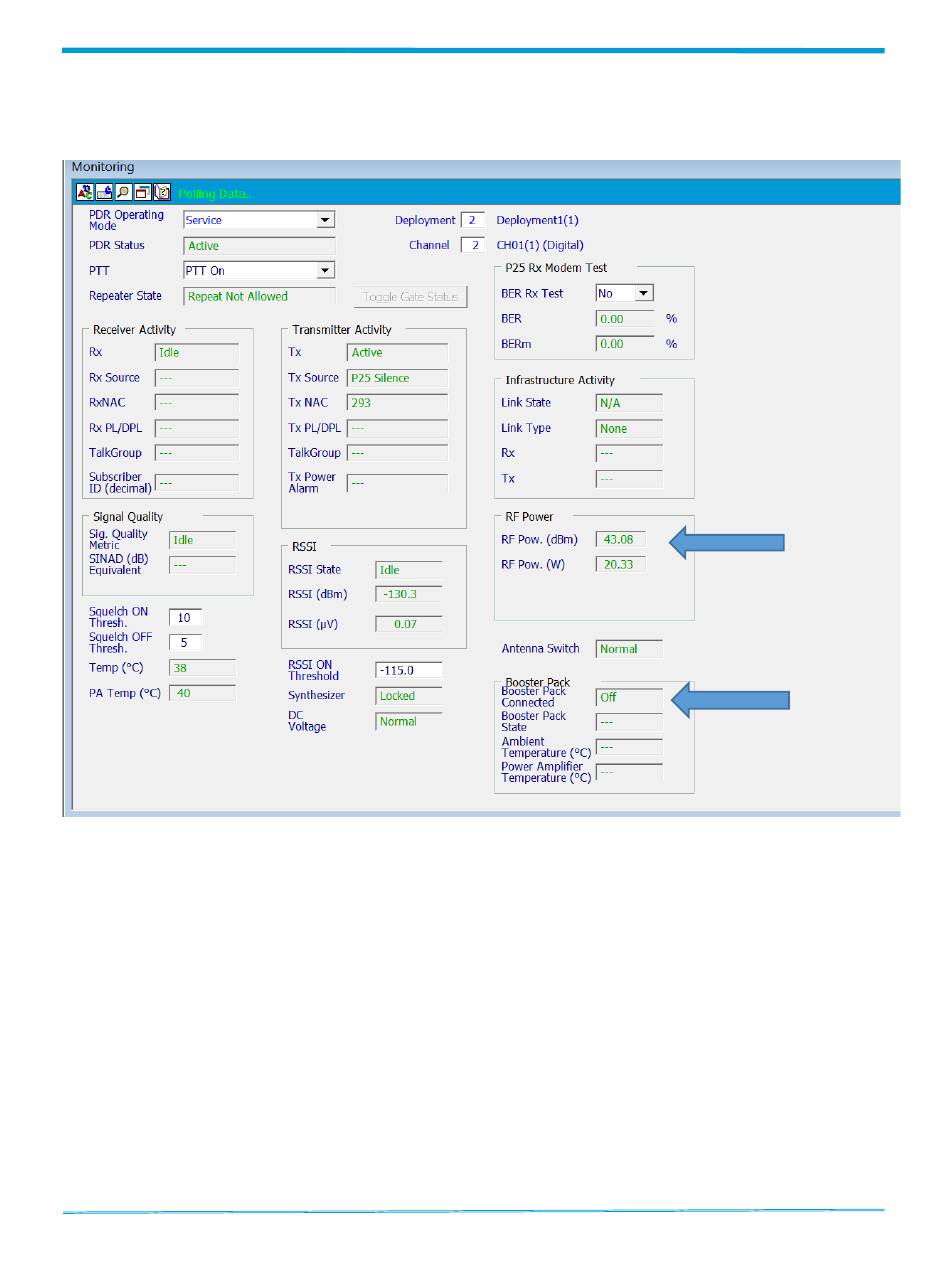Click the RSSI (dBm) value -130.3
Screen dimensions: 950x1267
(x=409, y=594)
